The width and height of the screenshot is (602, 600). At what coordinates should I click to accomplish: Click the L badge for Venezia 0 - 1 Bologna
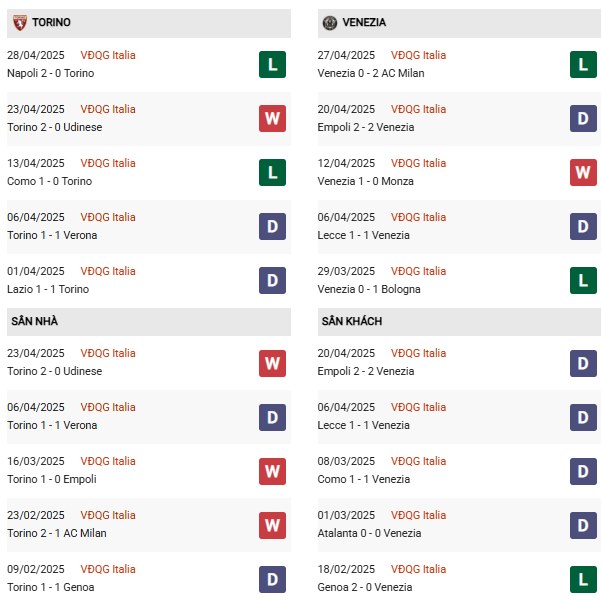point(583,280)
